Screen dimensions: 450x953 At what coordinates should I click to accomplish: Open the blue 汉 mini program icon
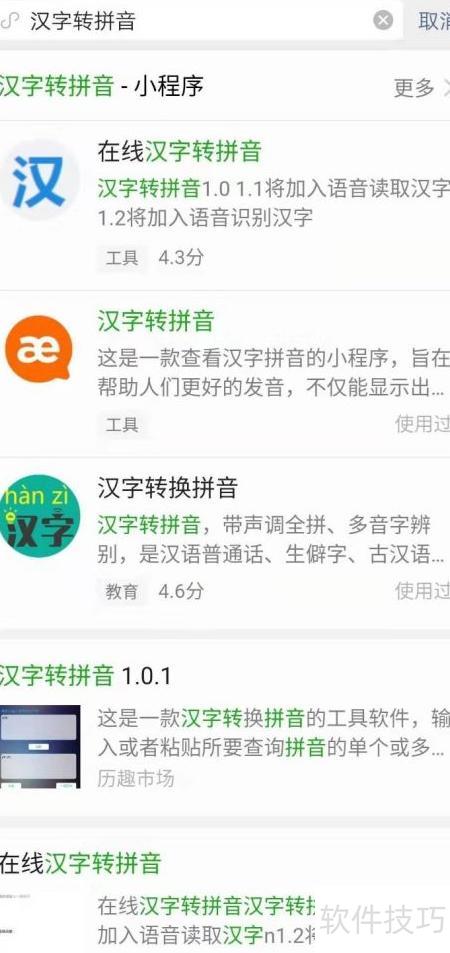tap(39, 181)
